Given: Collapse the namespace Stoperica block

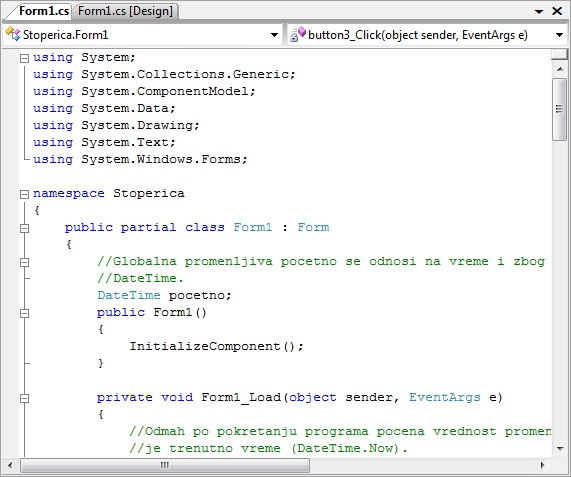Looking at the screenshot, I should point(24,194).
